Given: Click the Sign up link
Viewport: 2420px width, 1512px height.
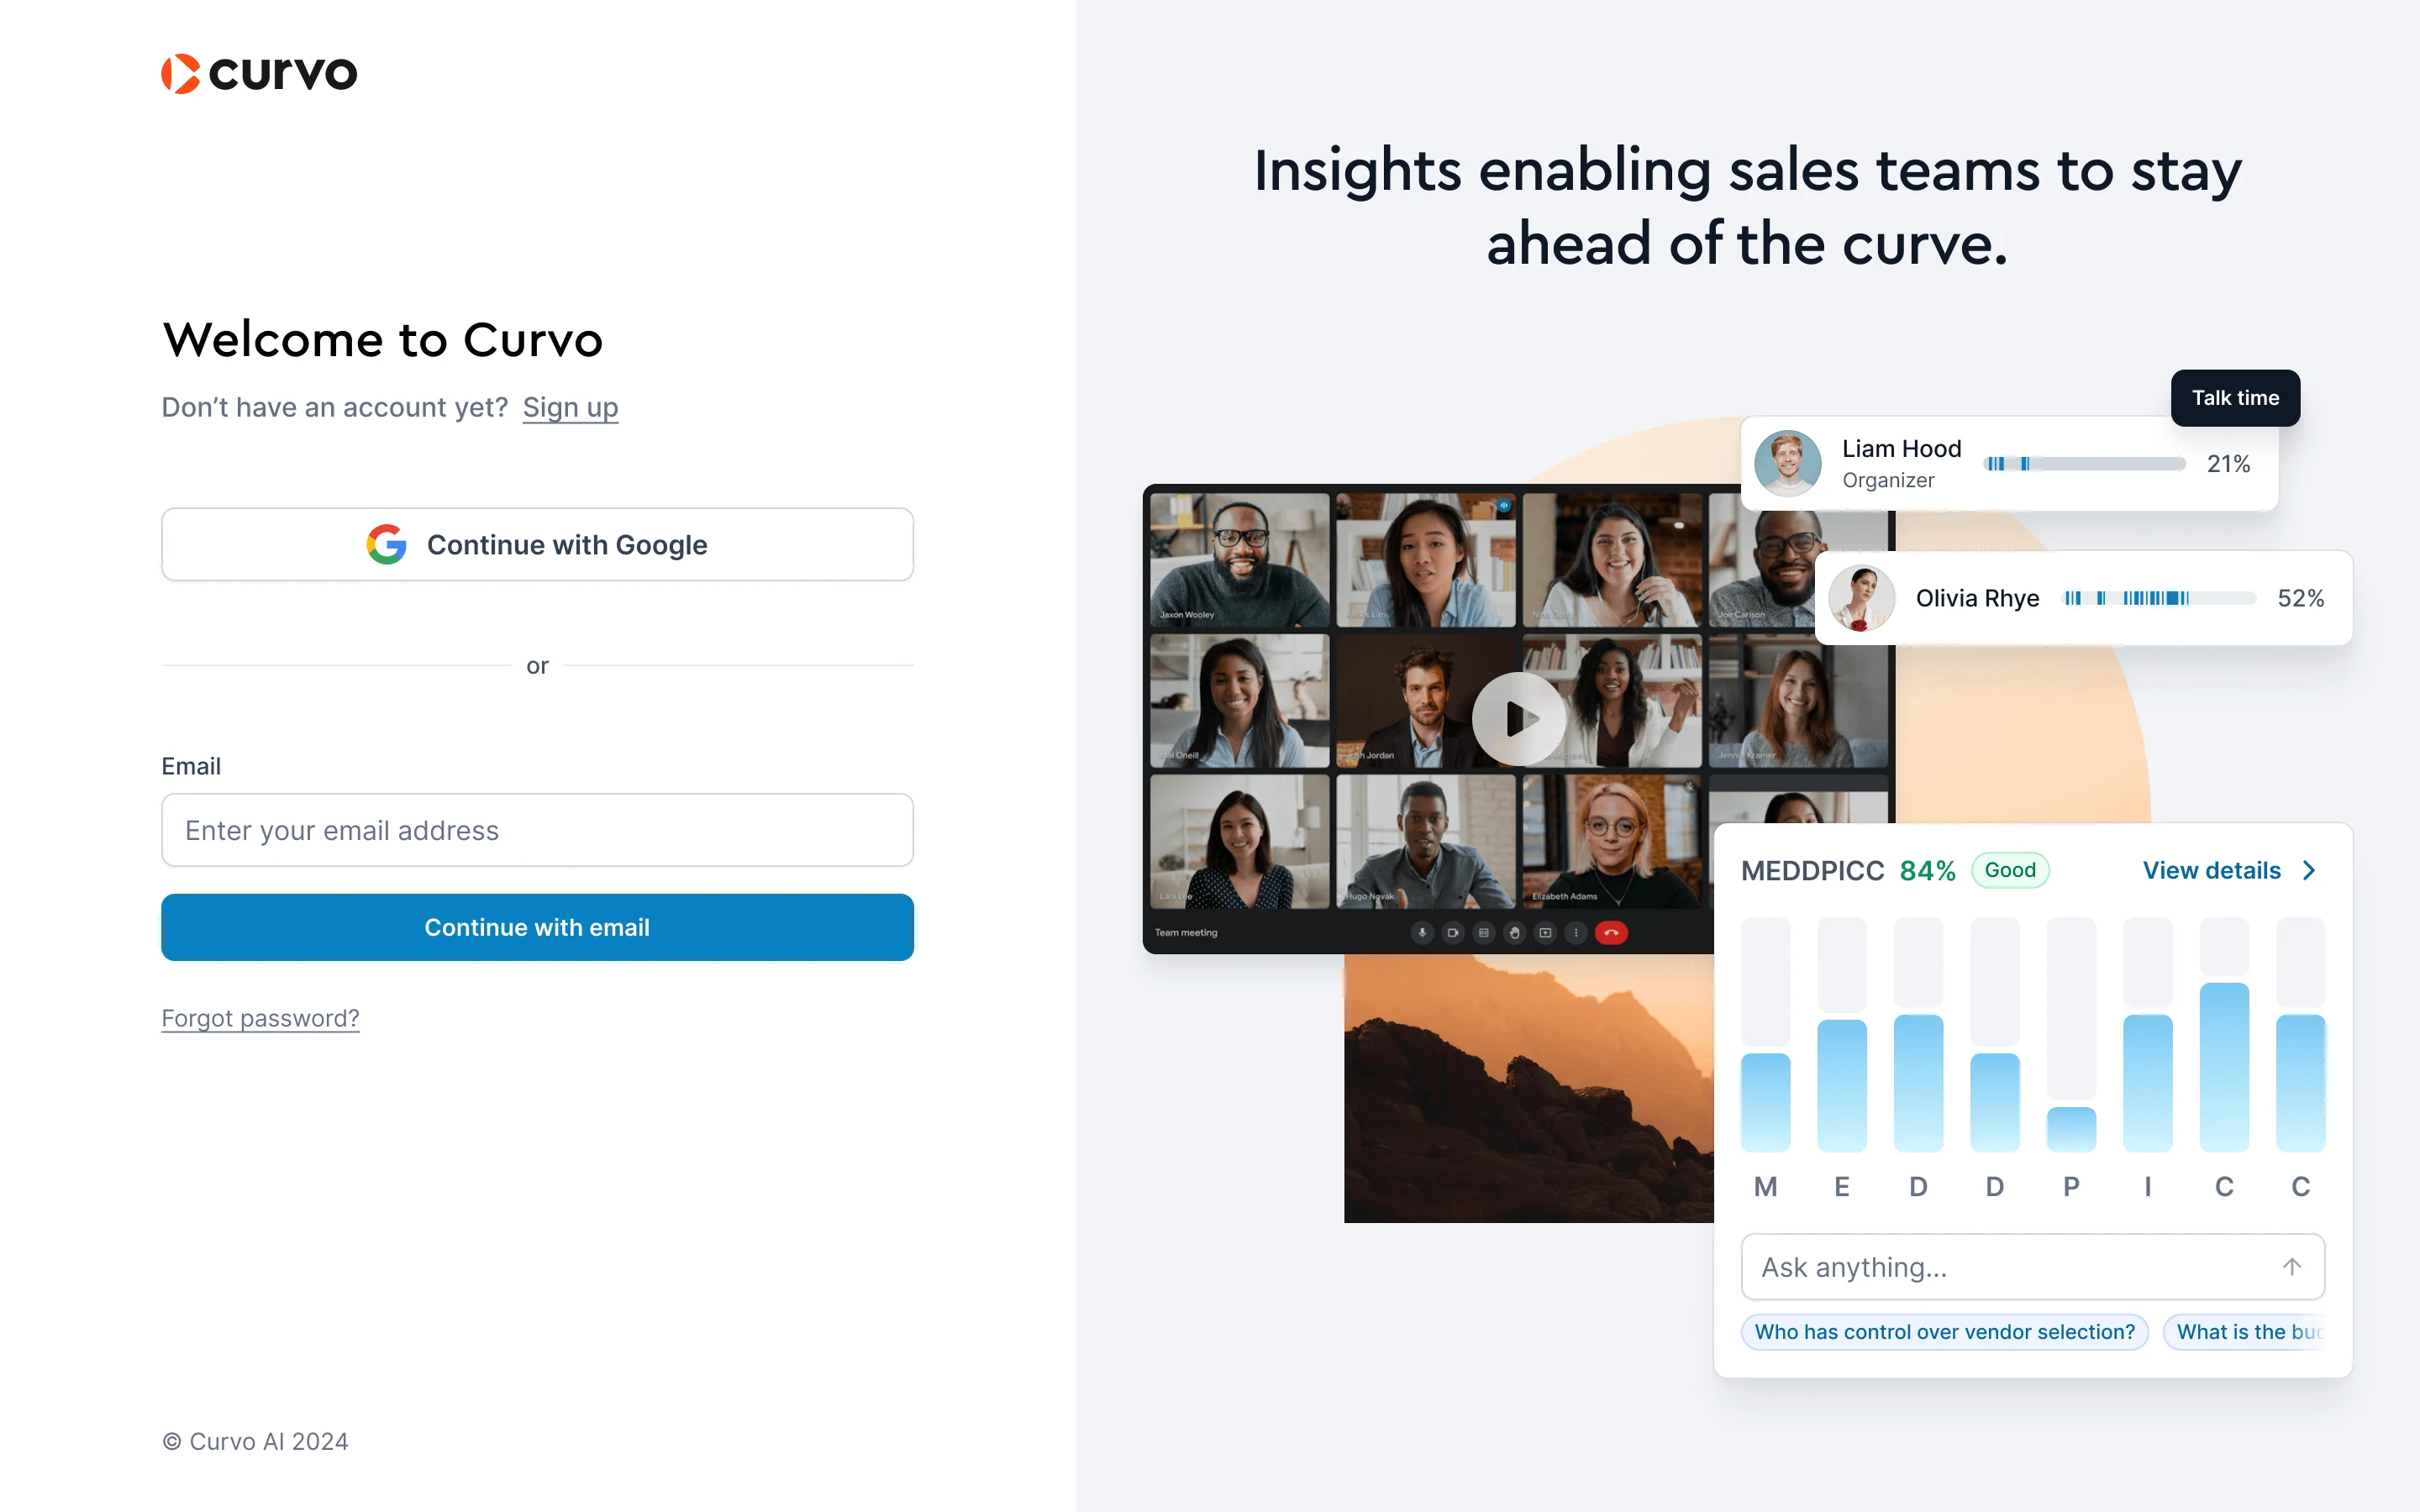Looking at the screenshot, I should [570, 406].
